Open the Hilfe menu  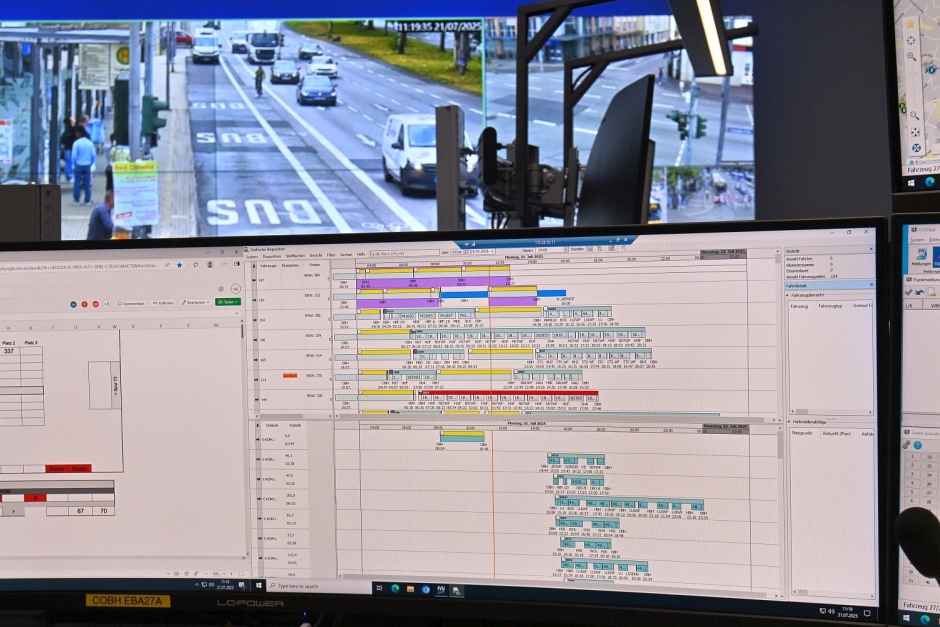pos(361,254)
